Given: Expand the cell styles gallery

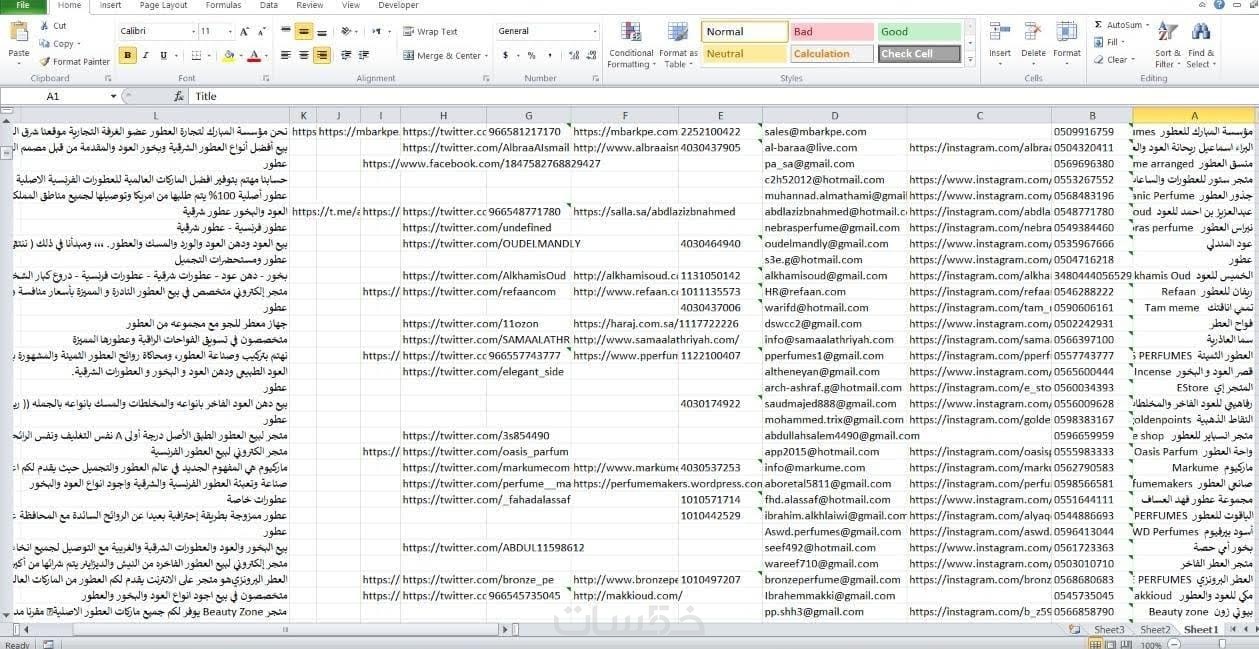Looking at the screenshot, I should 971,61.
